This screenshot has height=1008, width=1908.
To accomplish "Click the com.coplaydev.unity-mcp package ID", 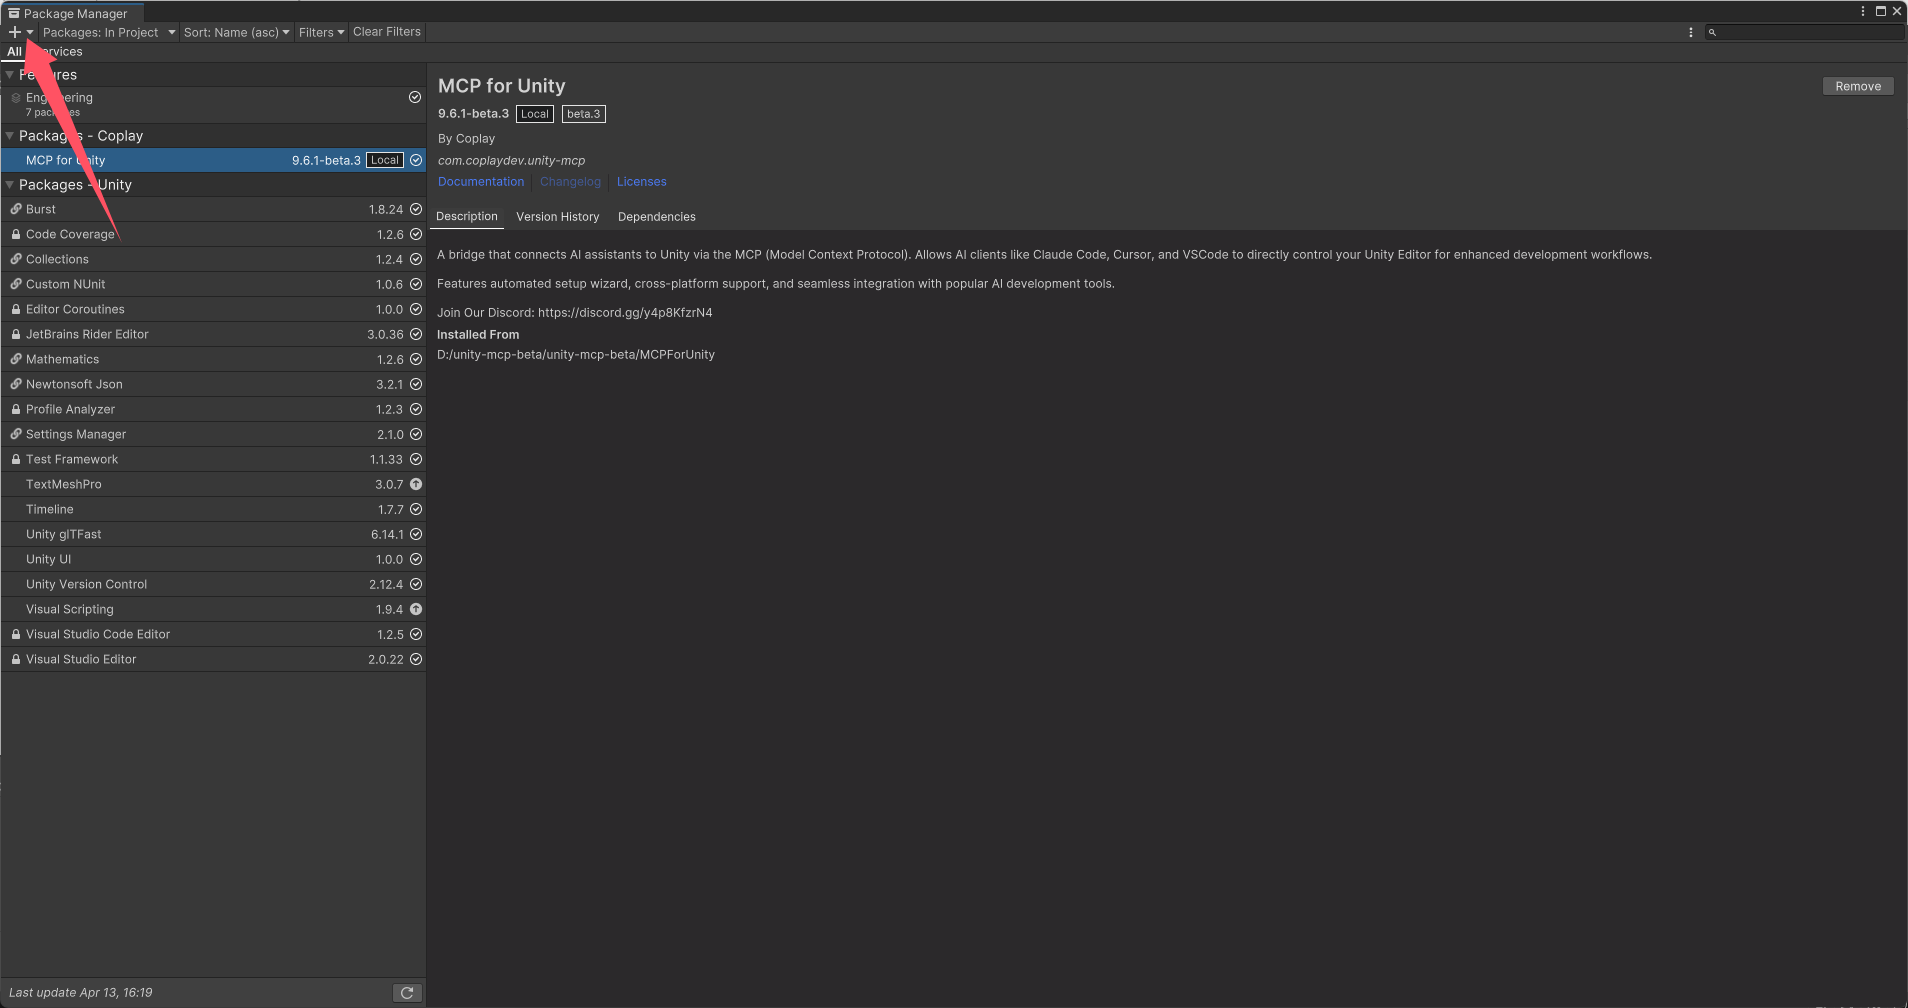I will pos(511,160).
